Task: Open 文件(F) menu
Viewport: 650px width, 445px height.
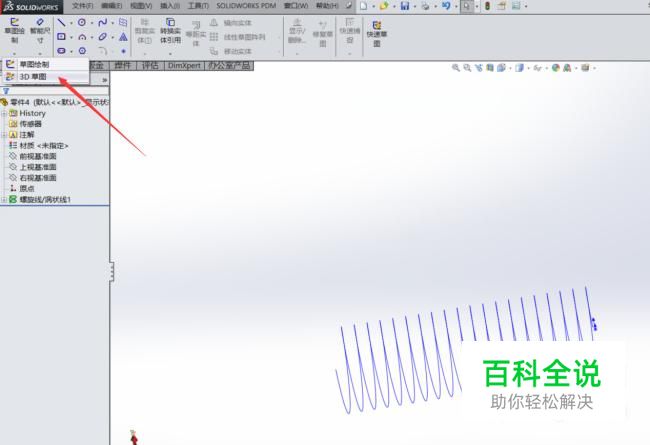Action: pos(82,6)
